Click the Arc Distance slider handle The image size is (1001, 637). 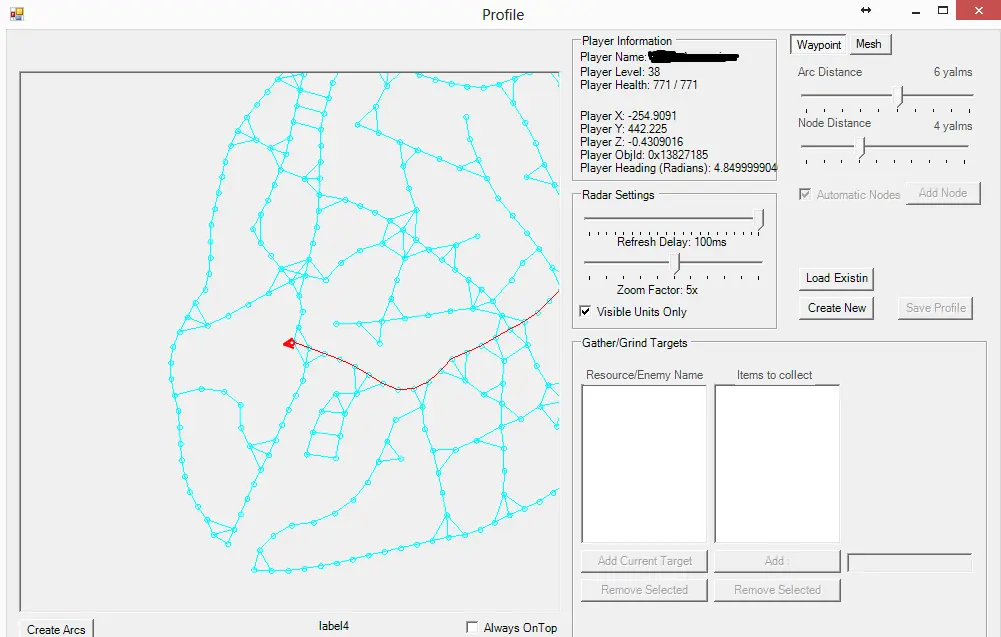tap(900, 96)
